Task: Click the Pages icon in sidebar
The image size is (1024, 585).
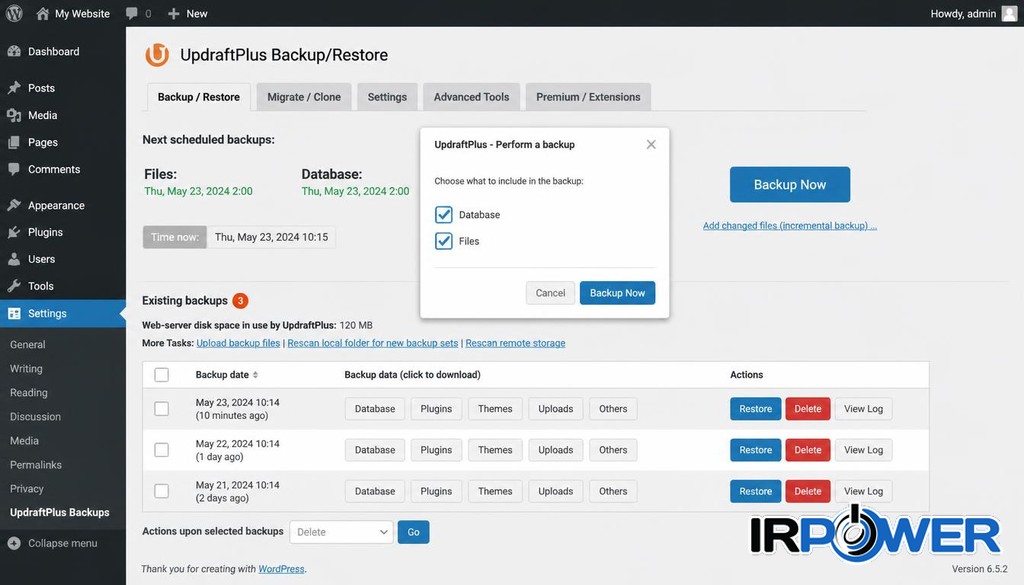Action: 14,142
